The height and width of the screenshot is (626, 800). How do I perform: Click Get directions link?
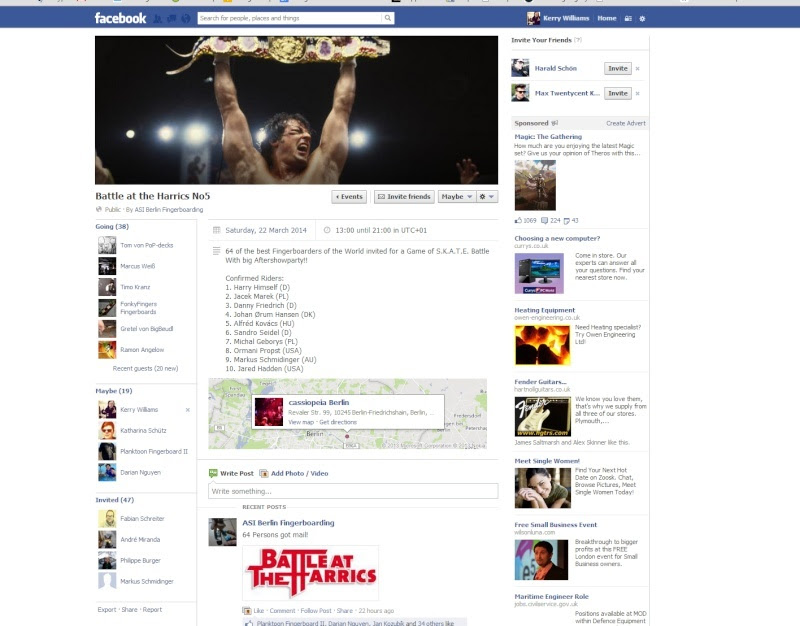pyautogui.click(x=338, y=422)
